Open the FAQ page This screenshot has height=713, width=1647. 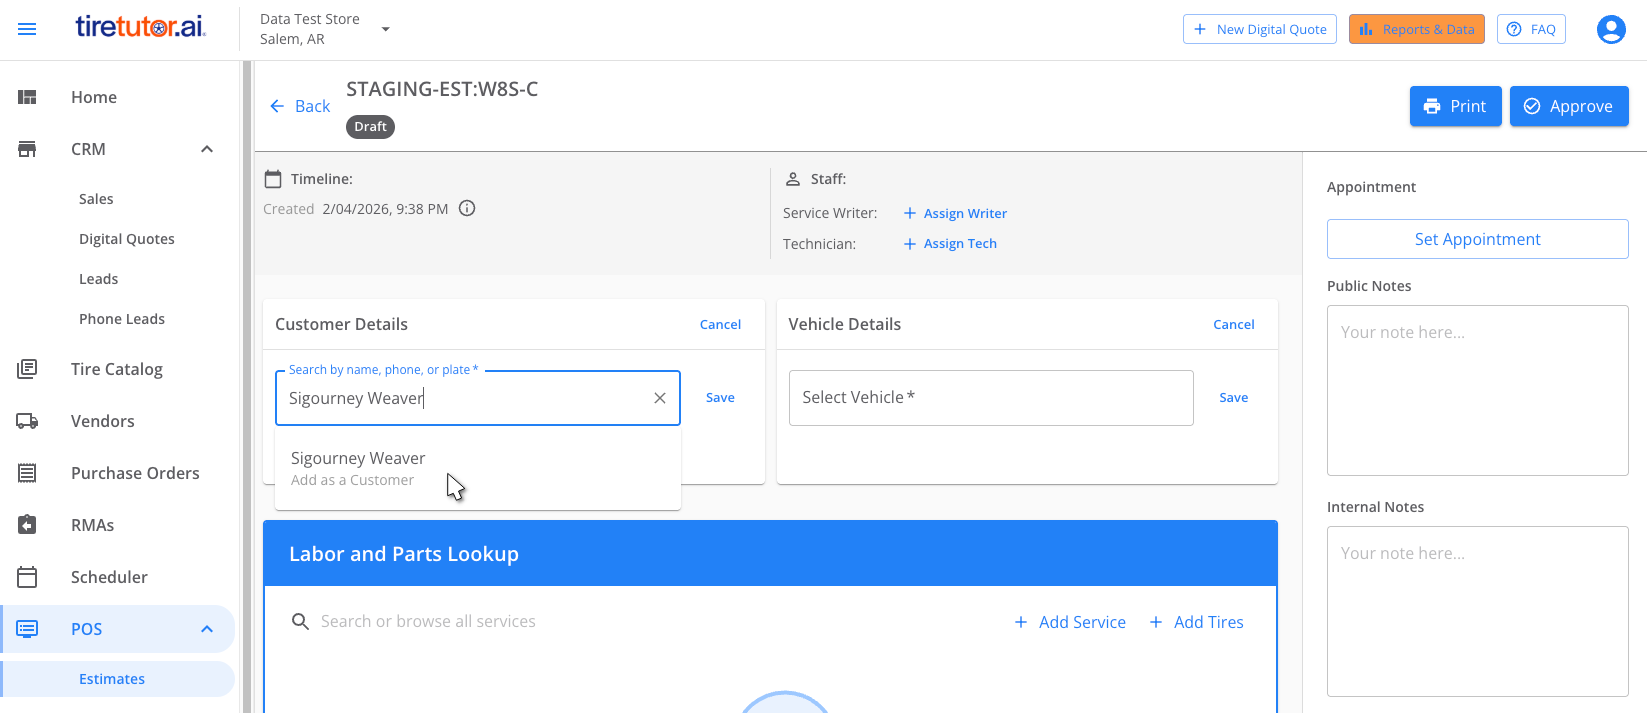[1531, 29]
